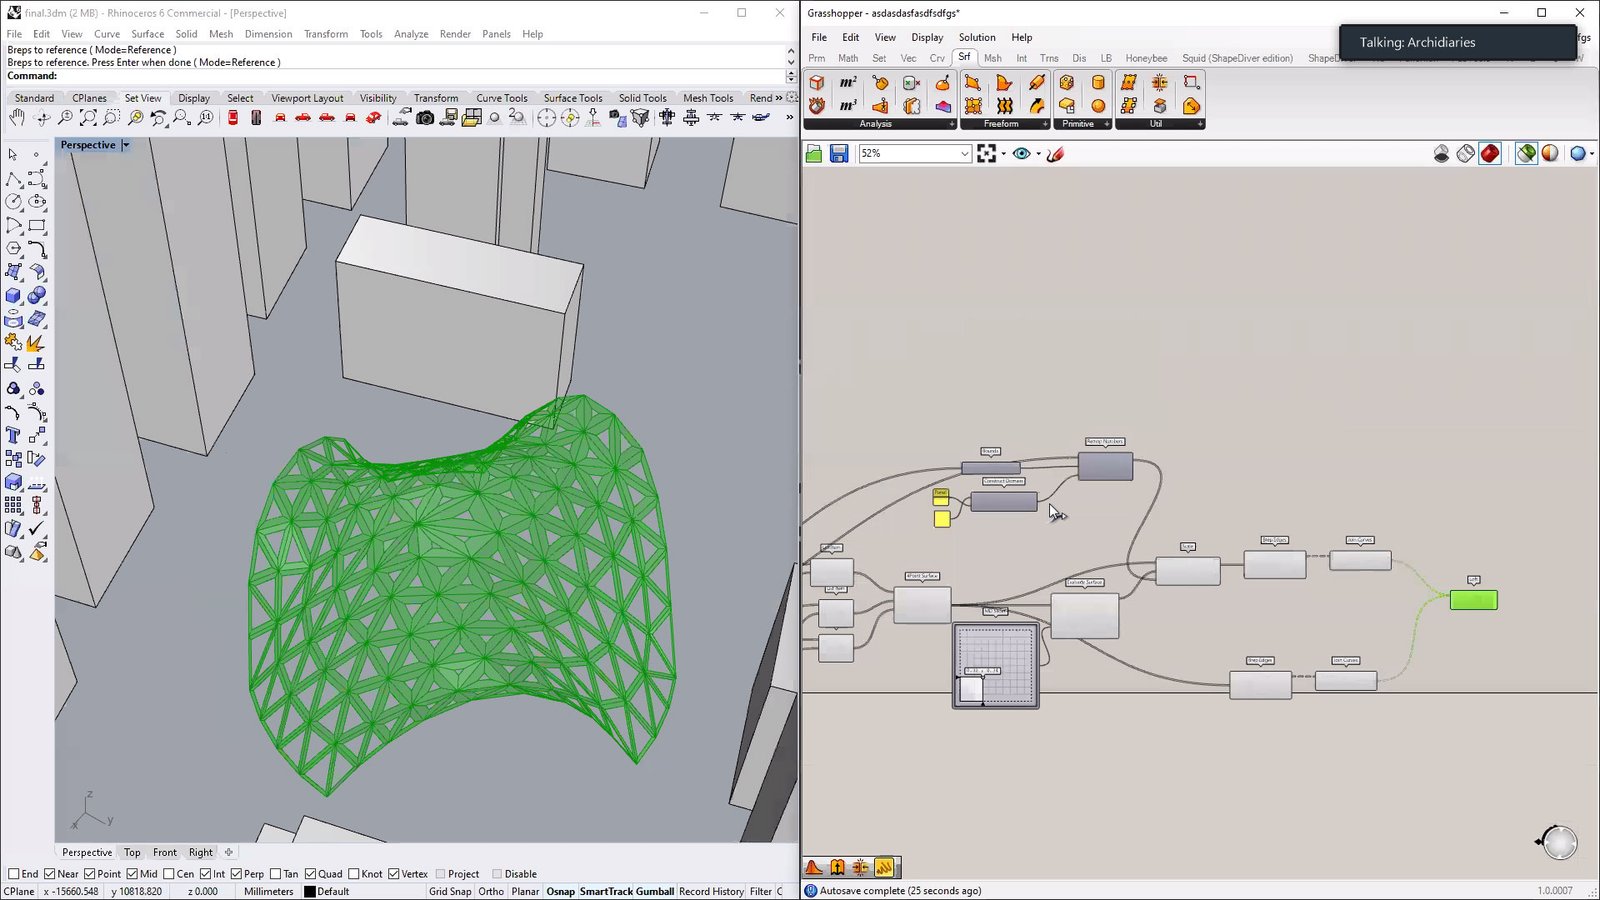Expand the Analysis panel in Srf tab
1600x900 pixels.
tap(951, 124)
